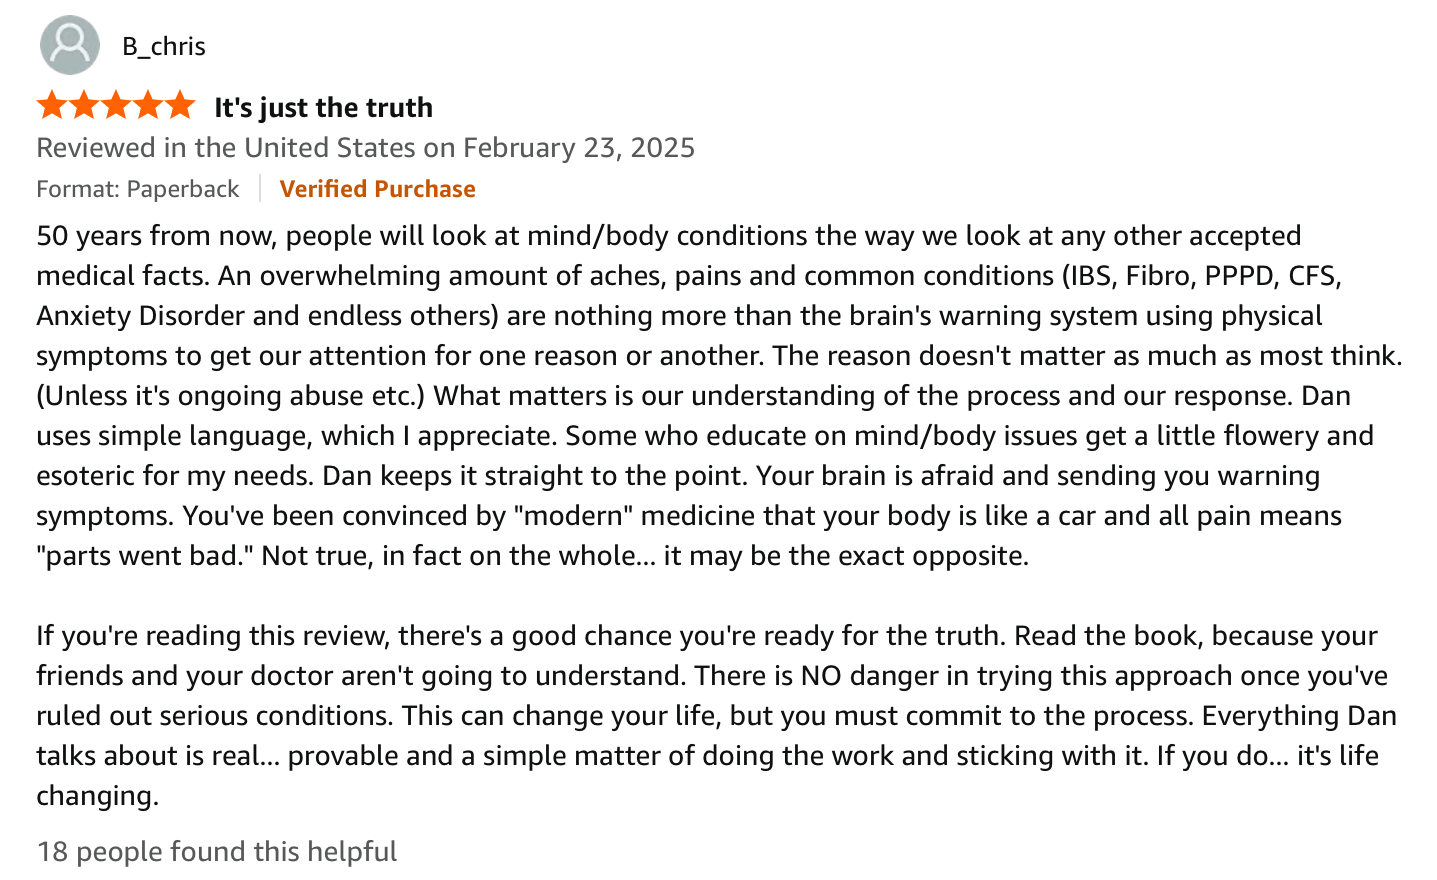Image resolution: width=1437 pixels, height=880 pixels.
Task: Open the B_chris reviewer profile name
Action: 163,46
